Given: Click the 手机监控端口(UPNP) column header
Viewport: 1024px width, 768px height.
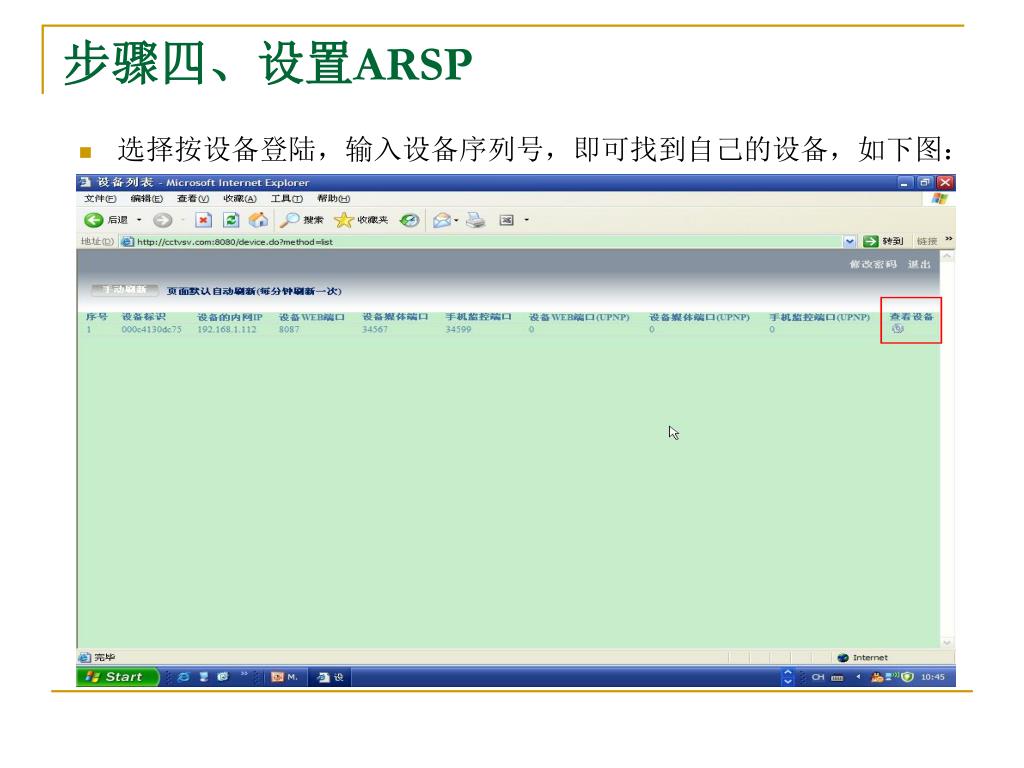Looking at the screenshot, I should [x=820, y=317].
